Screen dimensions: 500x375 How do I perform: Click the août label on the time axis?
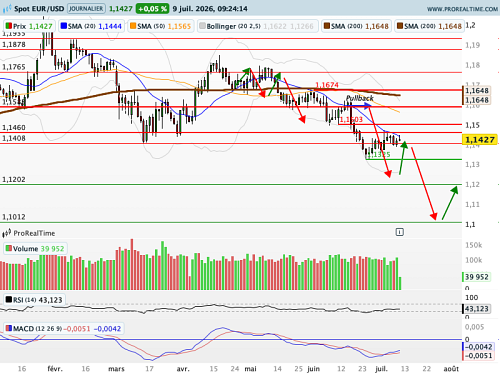coord(451,369)
